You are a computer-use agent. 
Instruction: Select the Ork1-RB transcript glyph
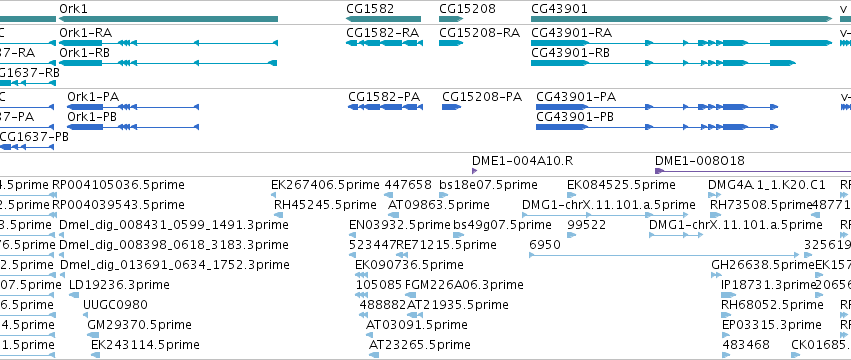pyautogui.click(x=168, y=63)
